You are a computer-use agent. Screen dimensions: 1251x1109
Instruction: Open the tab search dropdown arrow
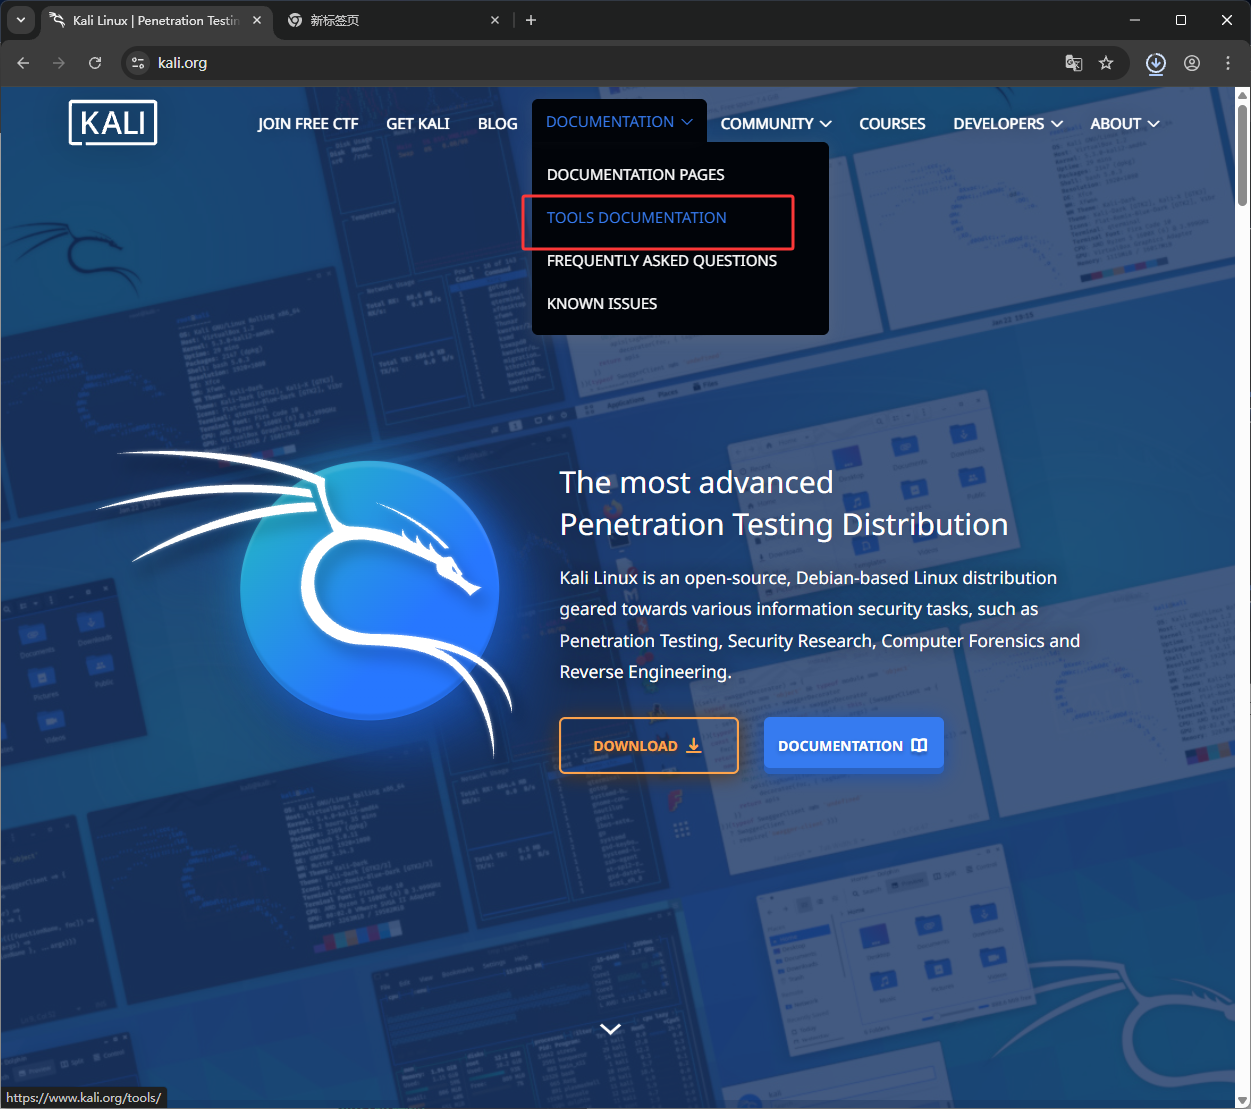click(x=20, y=20)
